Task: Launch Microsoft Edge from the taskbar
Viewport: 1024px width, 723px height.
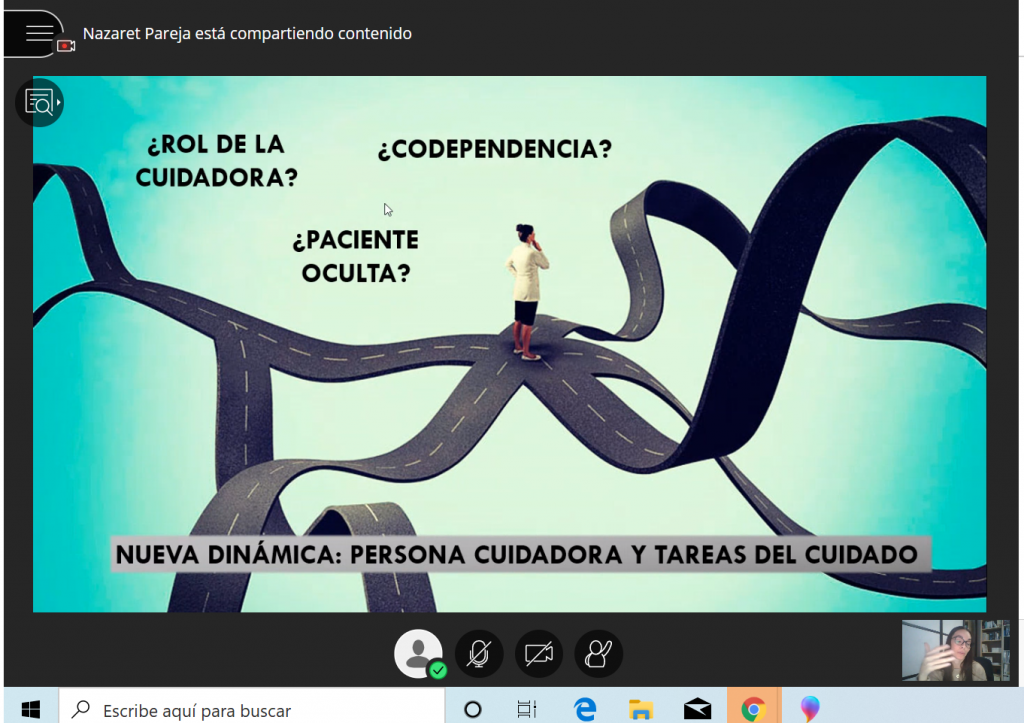Action: point(585,709)
